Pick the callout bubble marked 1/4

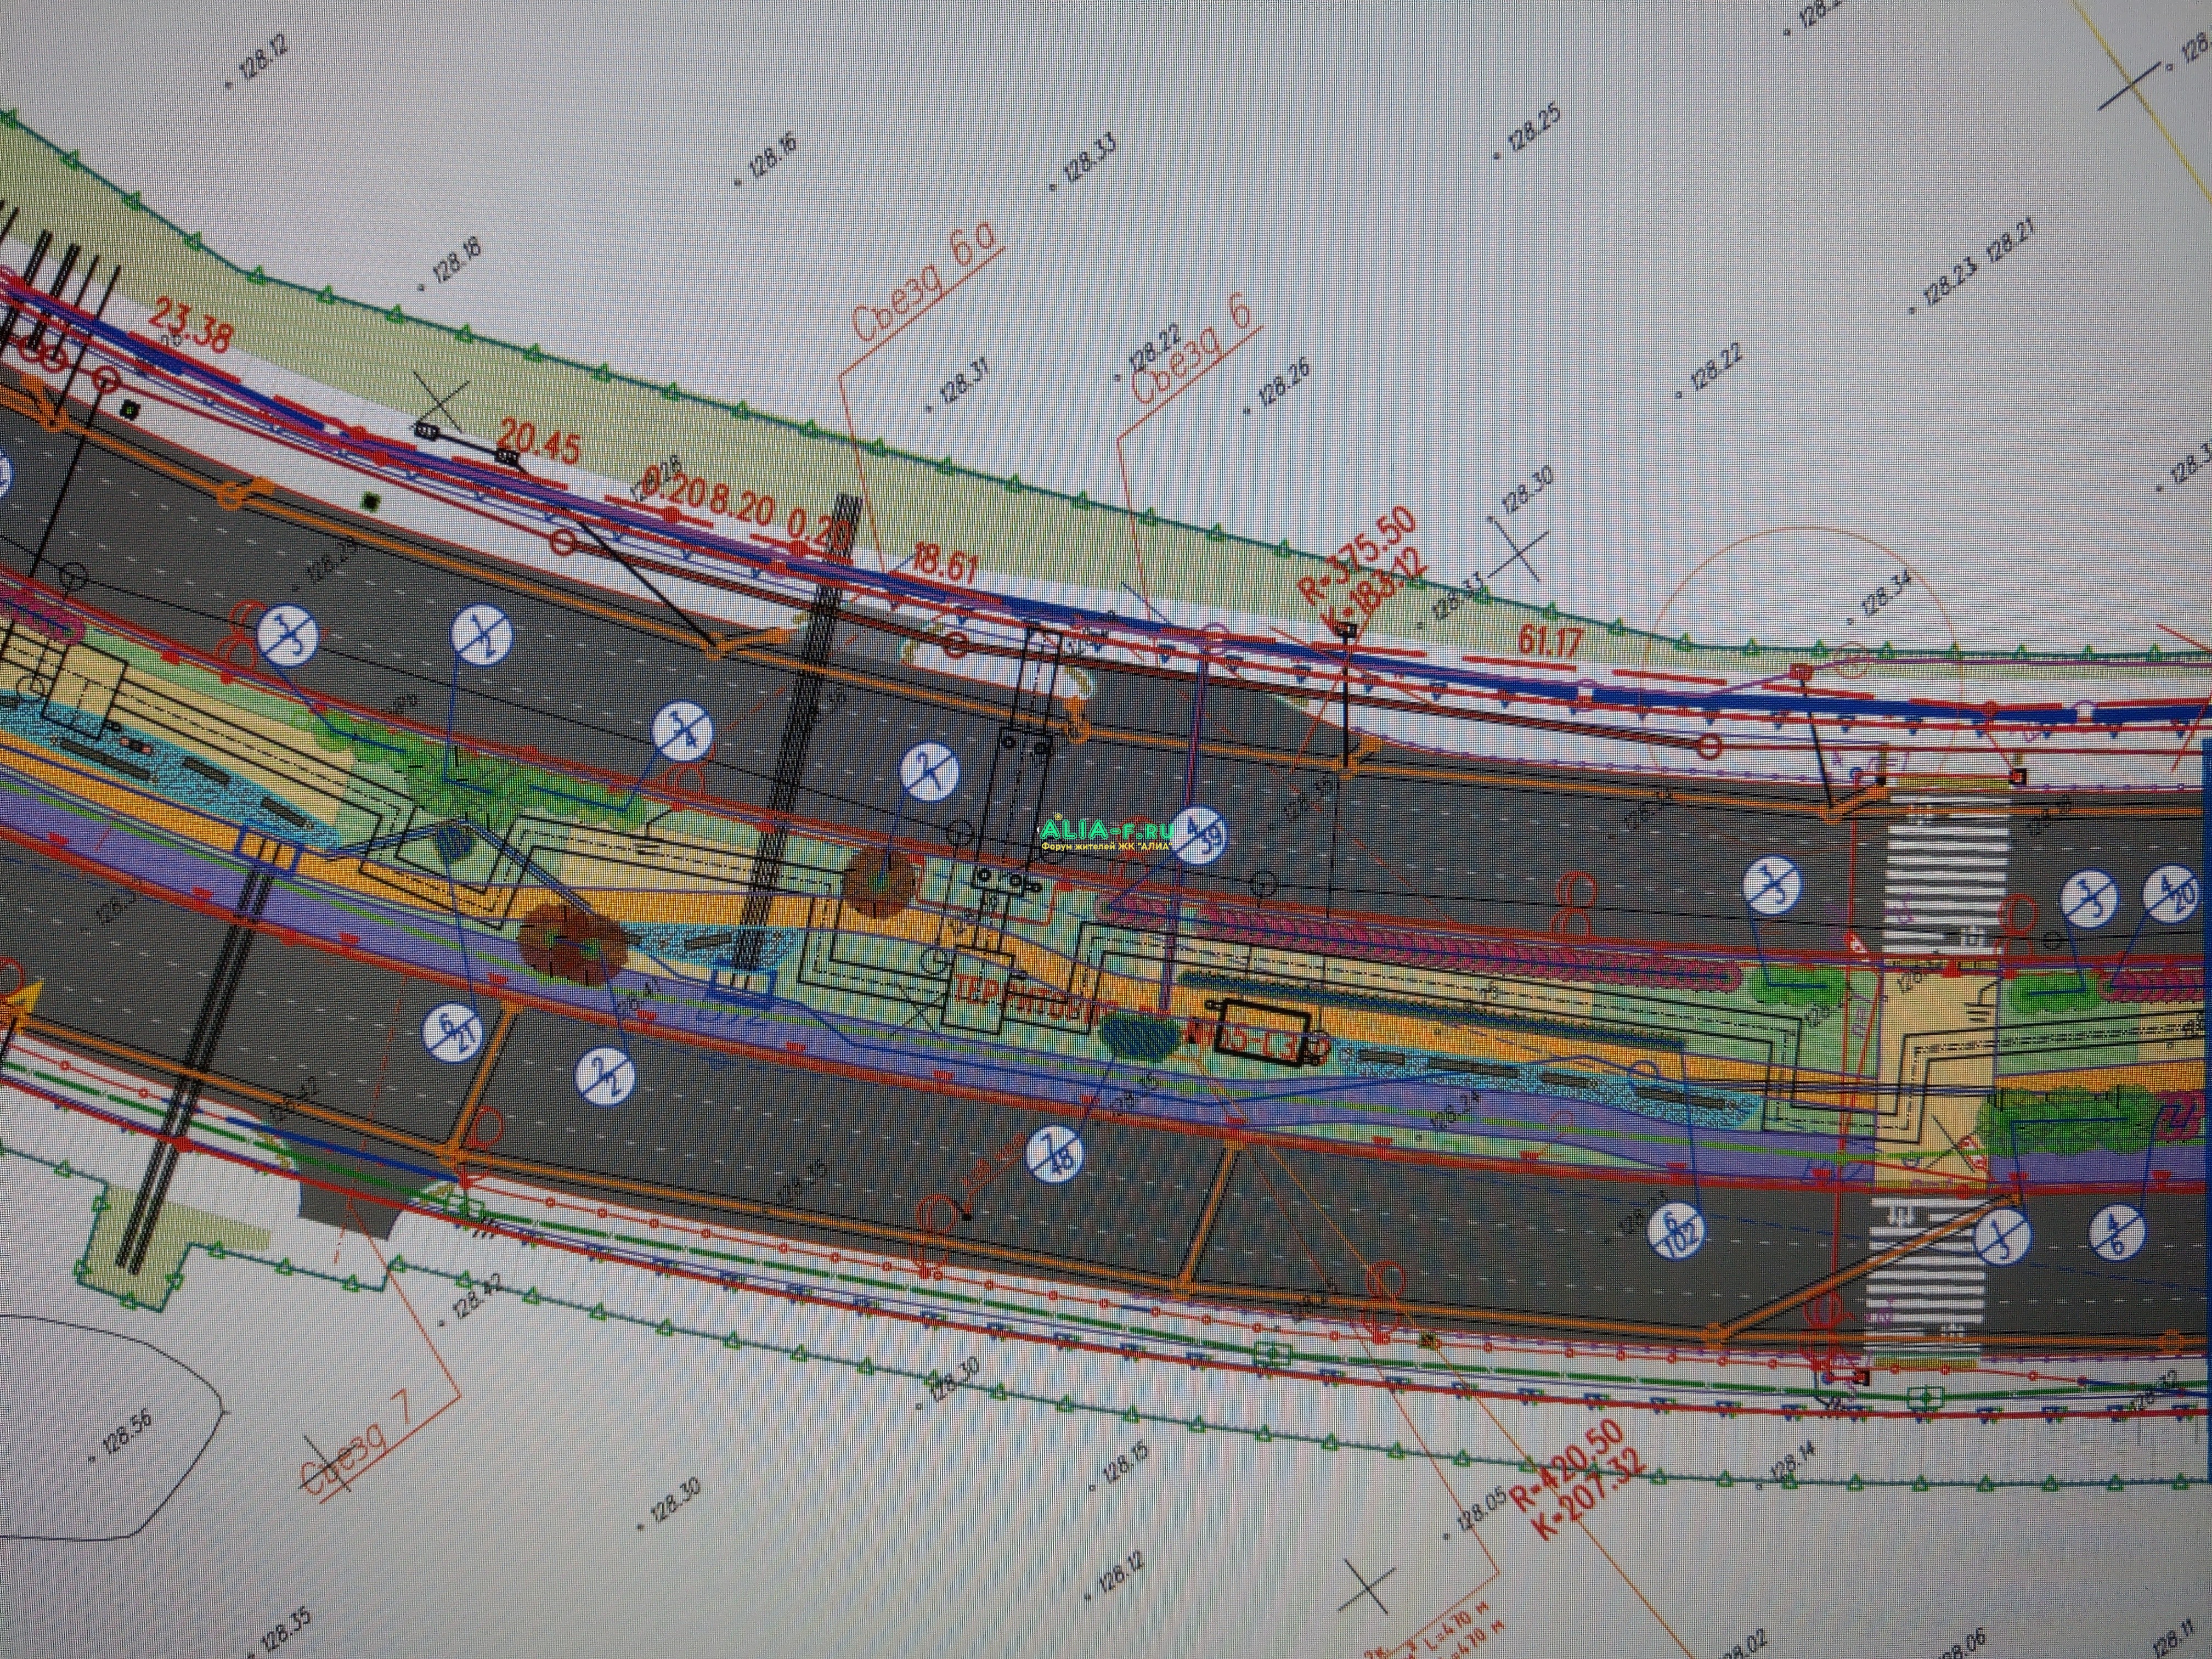tap(682, 732)
